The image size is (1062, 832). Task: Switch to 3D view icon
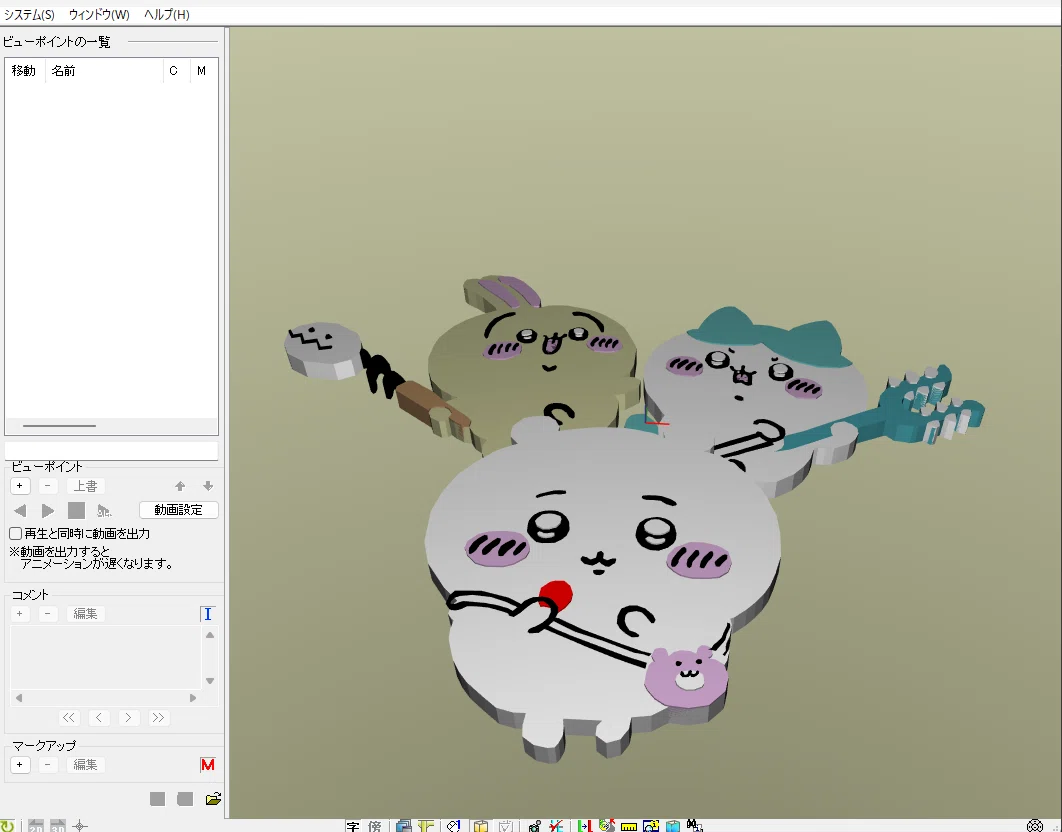[58, 826]
